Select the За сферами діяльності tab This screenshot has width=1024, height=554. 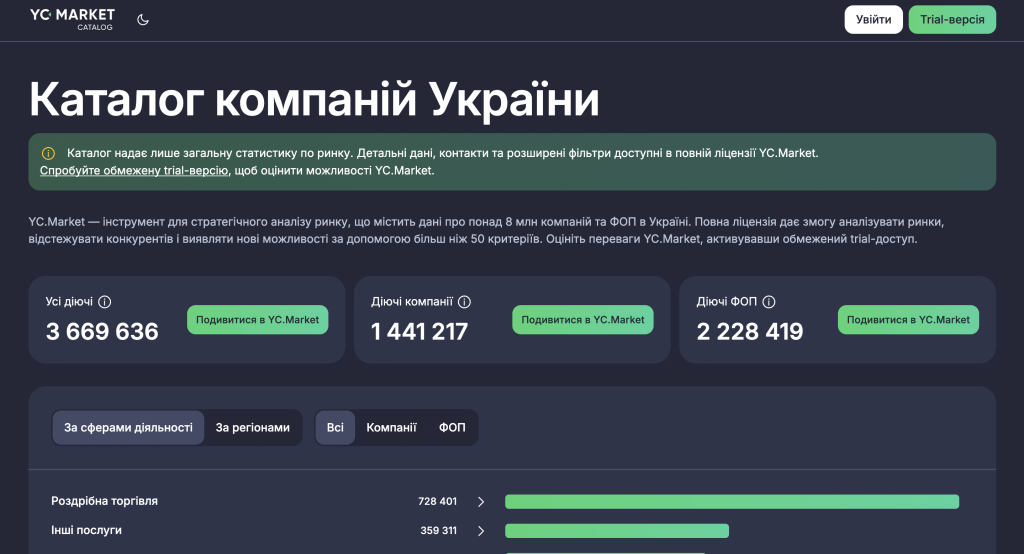tap(128, 427)
